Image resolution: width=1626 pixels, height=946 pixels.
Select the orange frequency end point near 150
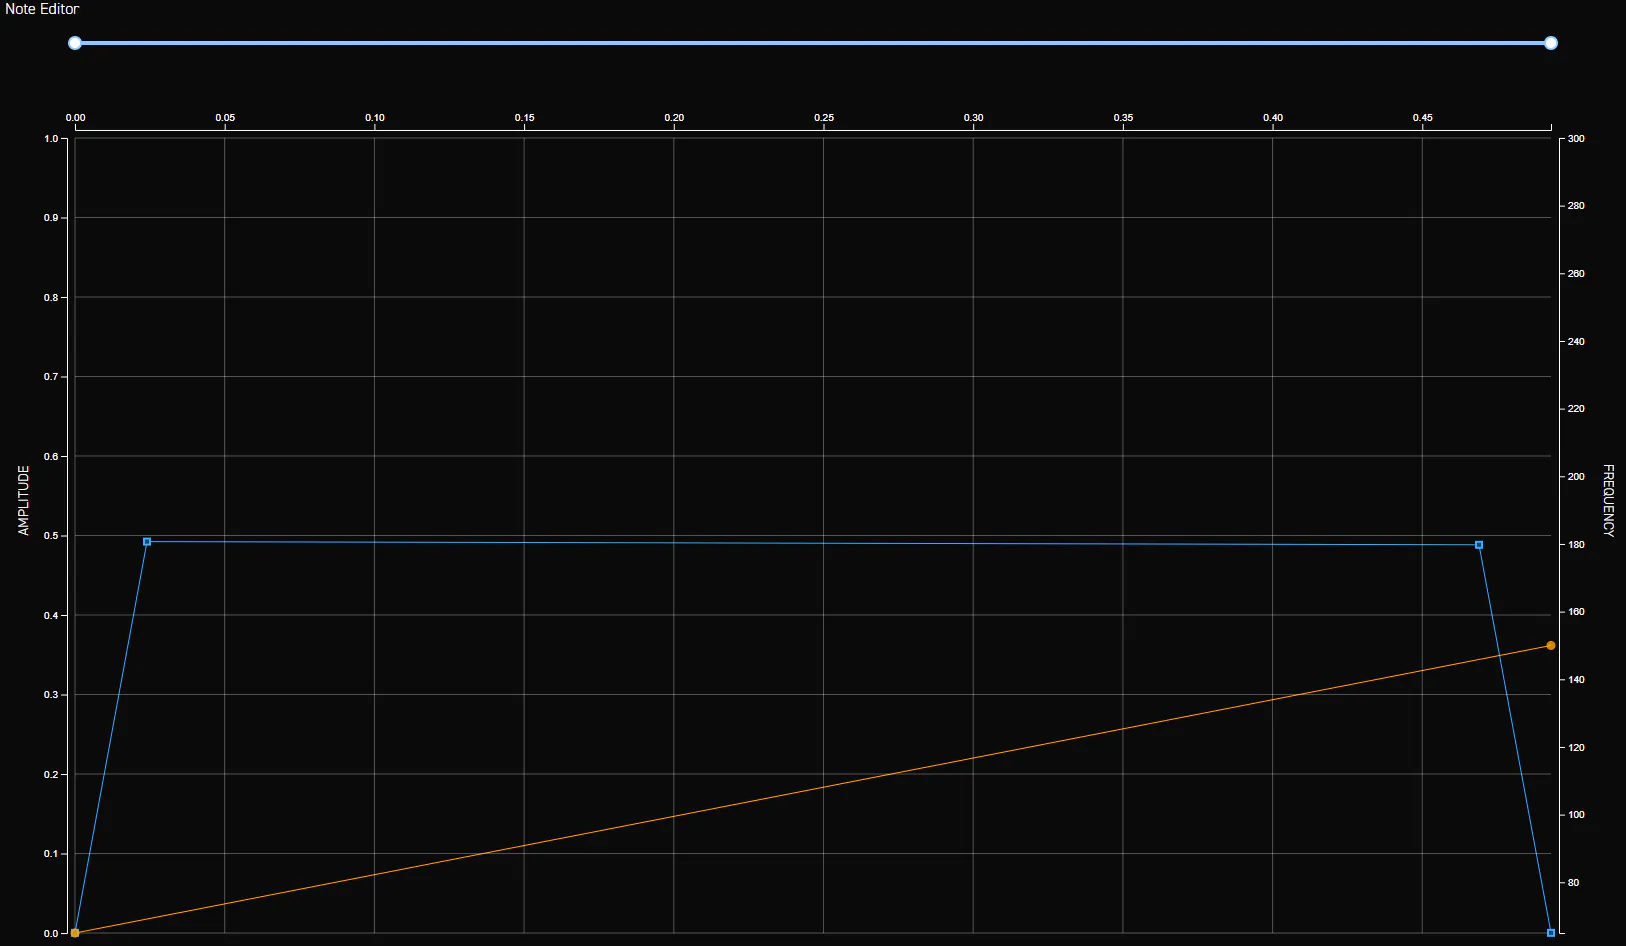[x=1551, y=646]
